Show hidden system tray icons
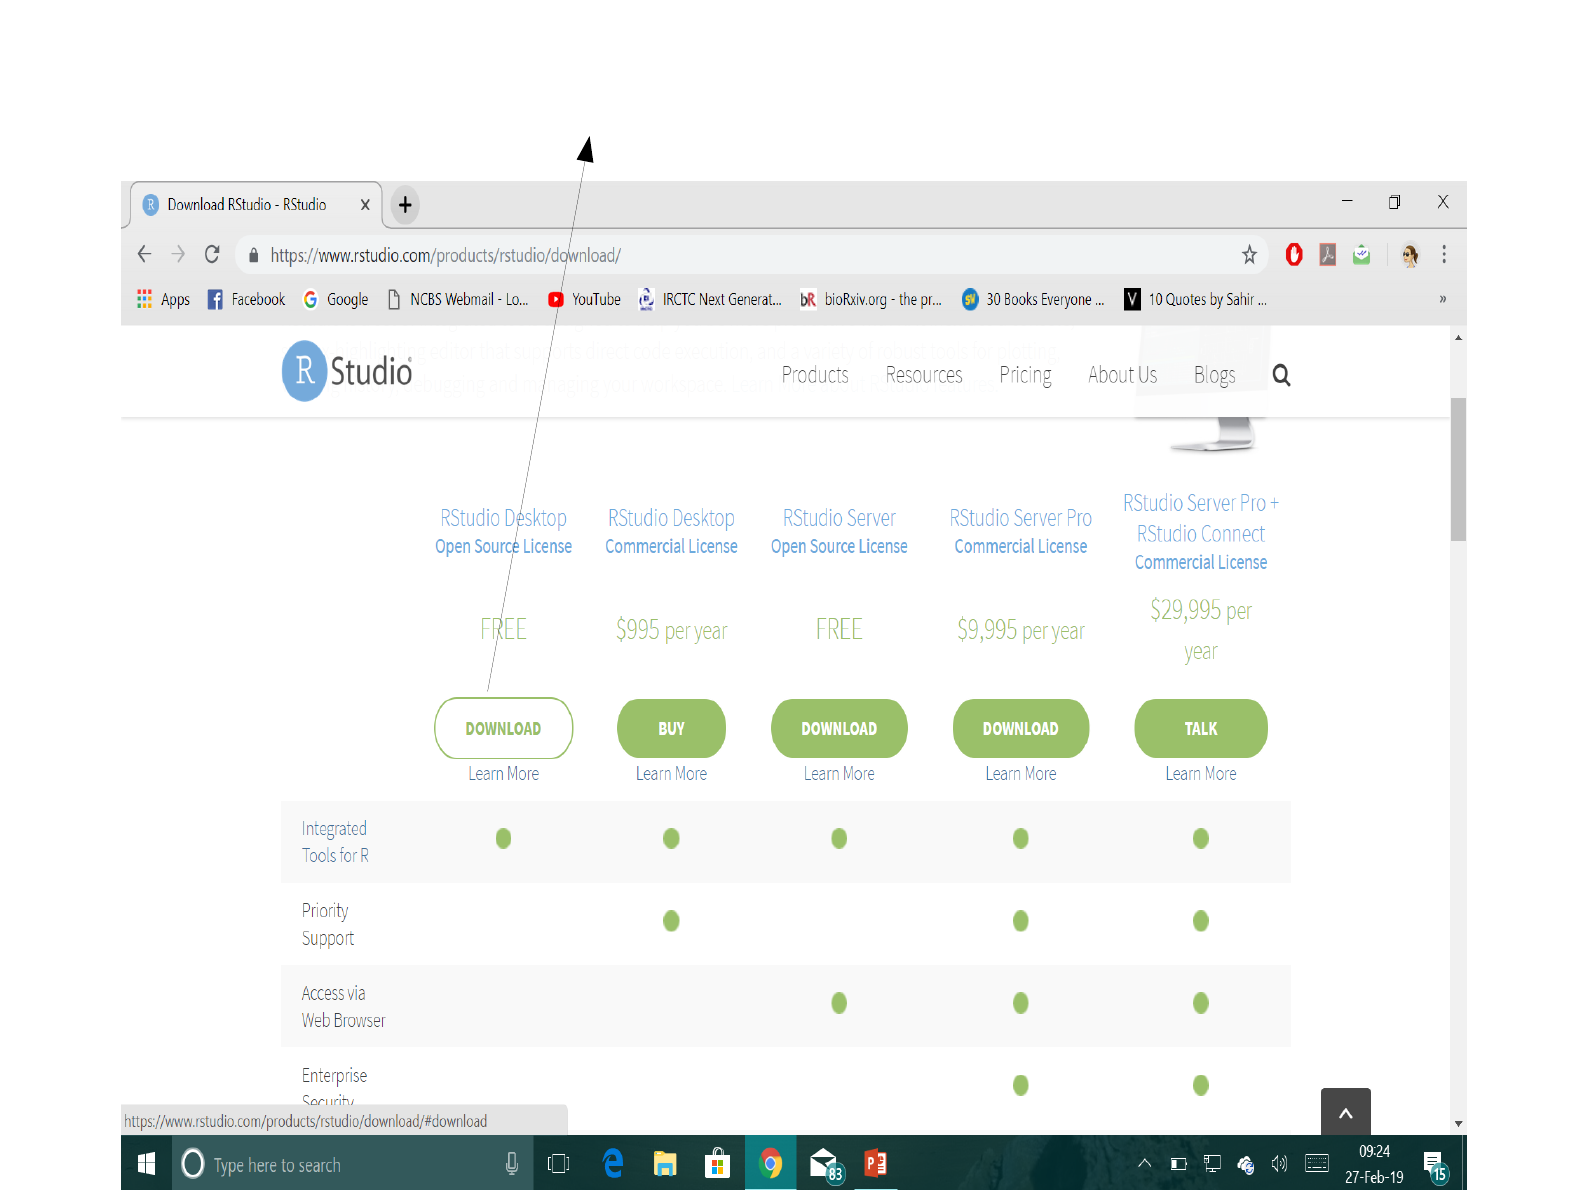Image resolution: width=1587 pixels, height=1190 pixels. click(1145, 1163)
